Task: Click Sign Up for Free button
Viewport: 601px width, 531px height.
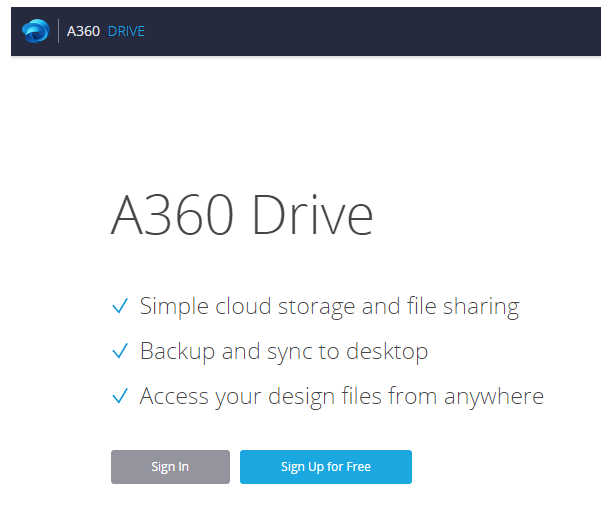Action: click(x=326, y=467)
